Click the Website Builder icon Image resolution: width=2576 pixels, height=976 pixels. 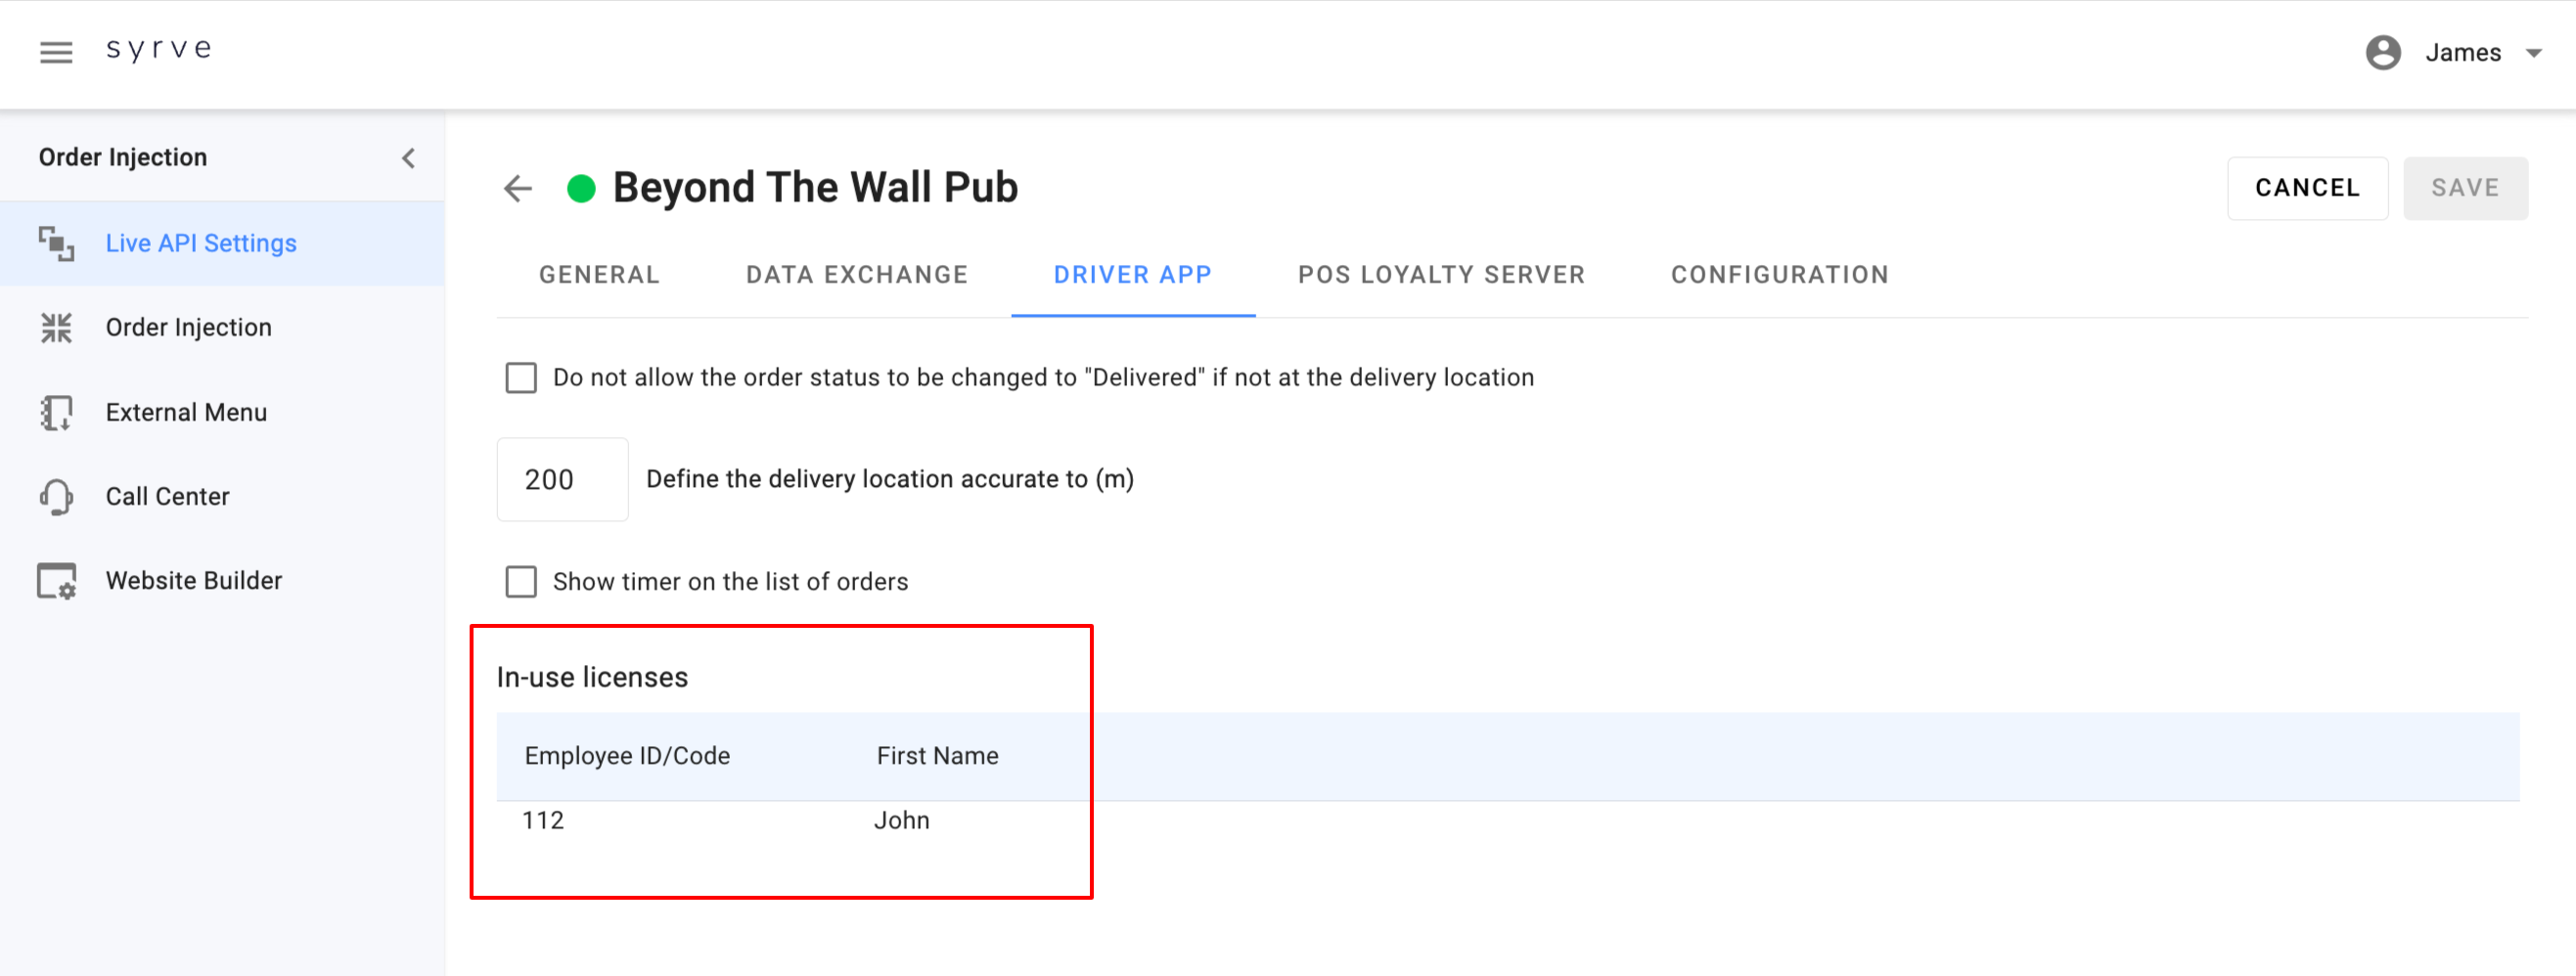point(56,581)
